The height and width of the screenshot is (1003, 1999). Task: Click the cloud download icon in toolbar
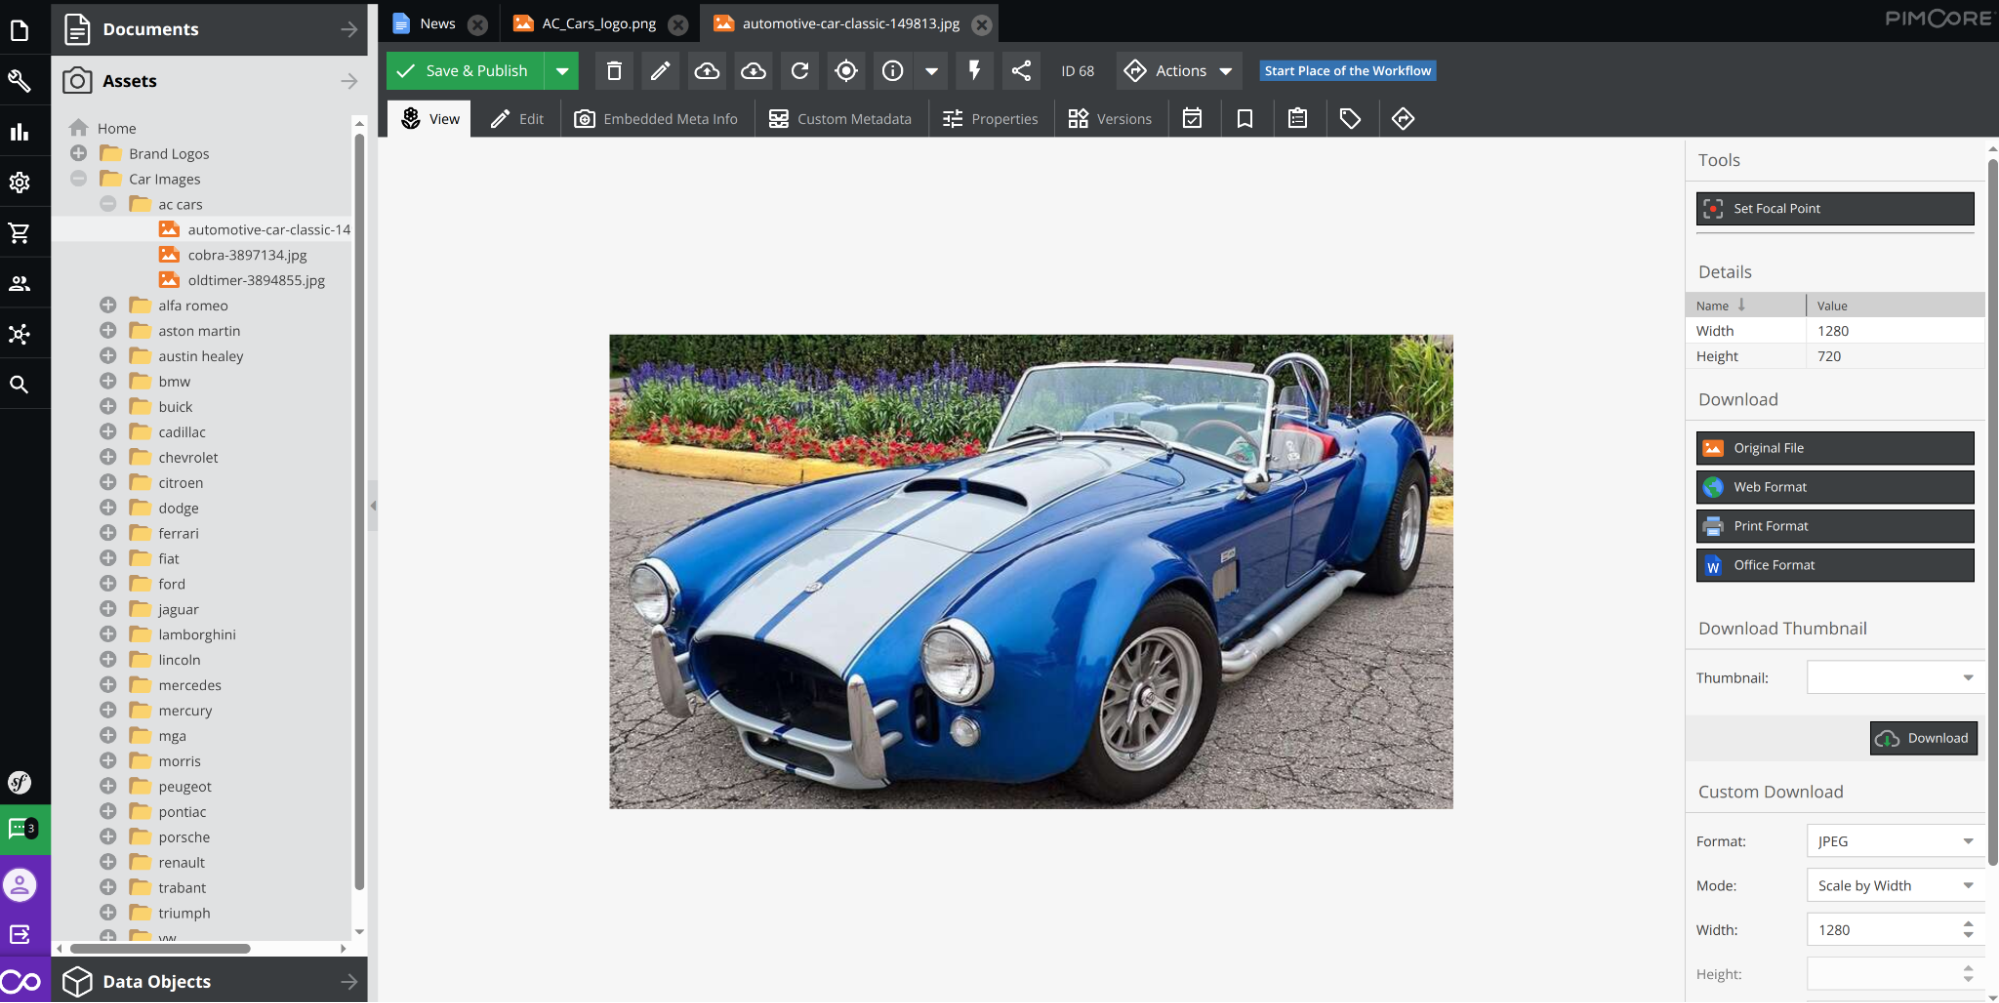coord(753,71)
